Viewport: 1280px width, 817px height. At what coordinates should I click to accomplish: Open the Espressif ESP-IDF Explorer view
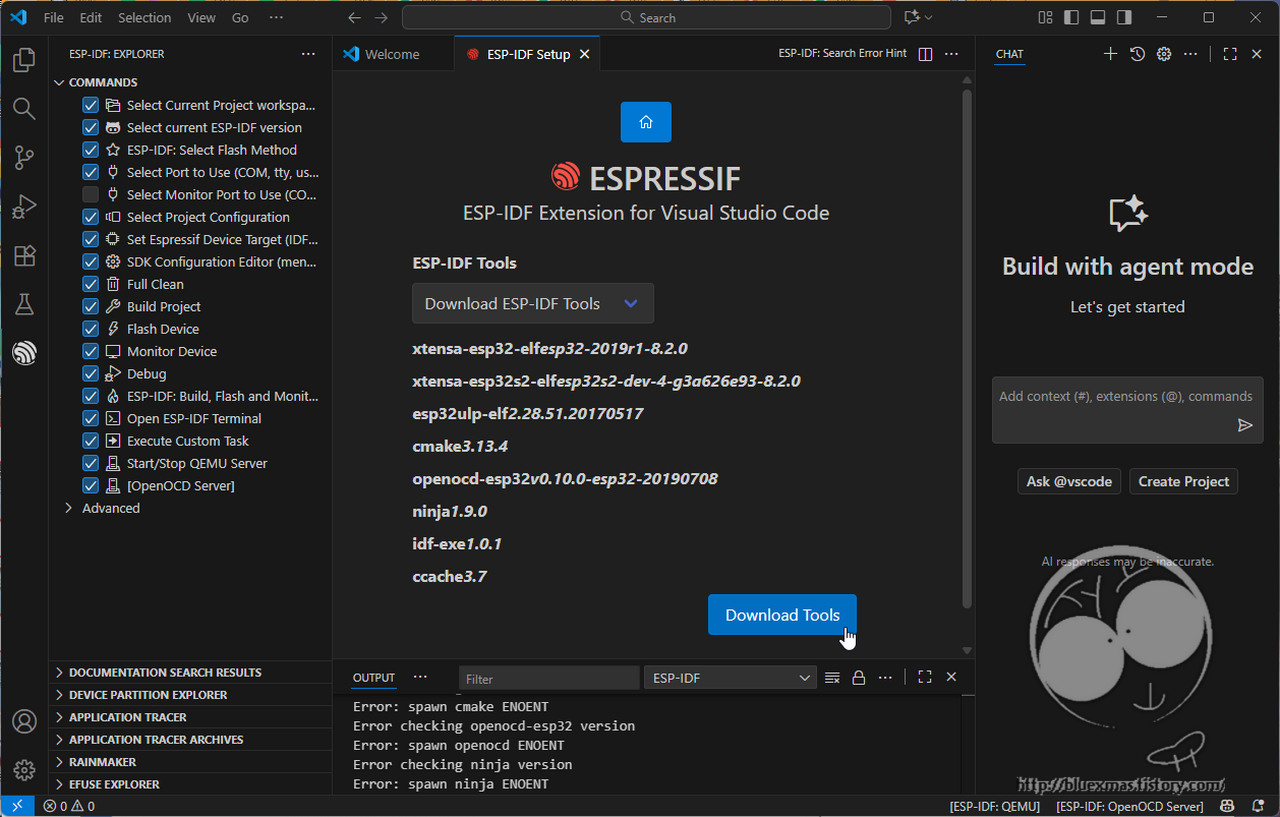pos(24,352)
